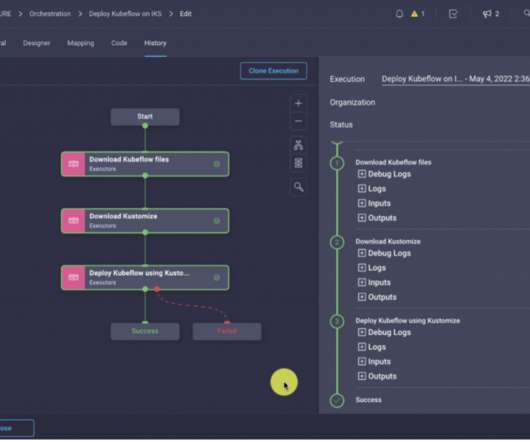Click the zoom in plus icon
The image size is (530, 442).
coord(298,103)
